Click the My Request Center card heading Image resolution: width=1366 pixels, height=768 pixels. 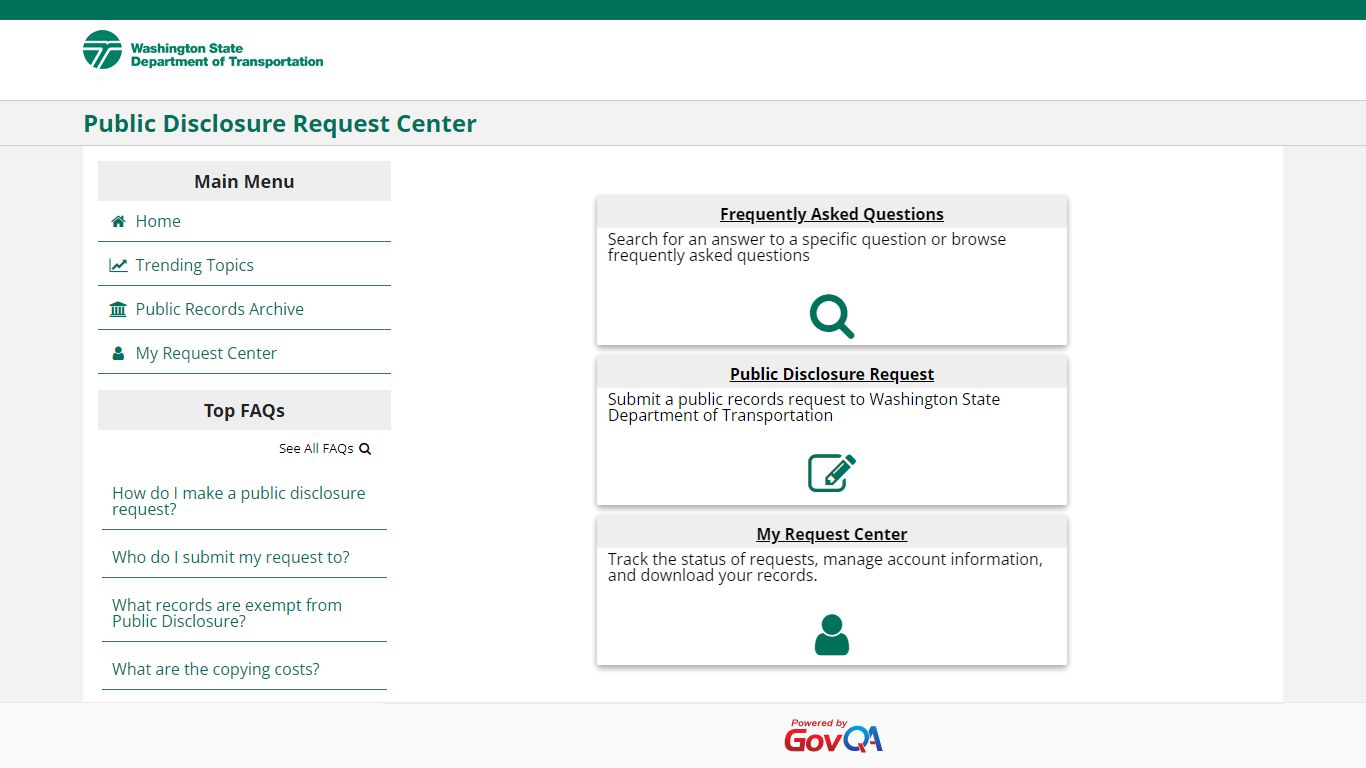832,534
